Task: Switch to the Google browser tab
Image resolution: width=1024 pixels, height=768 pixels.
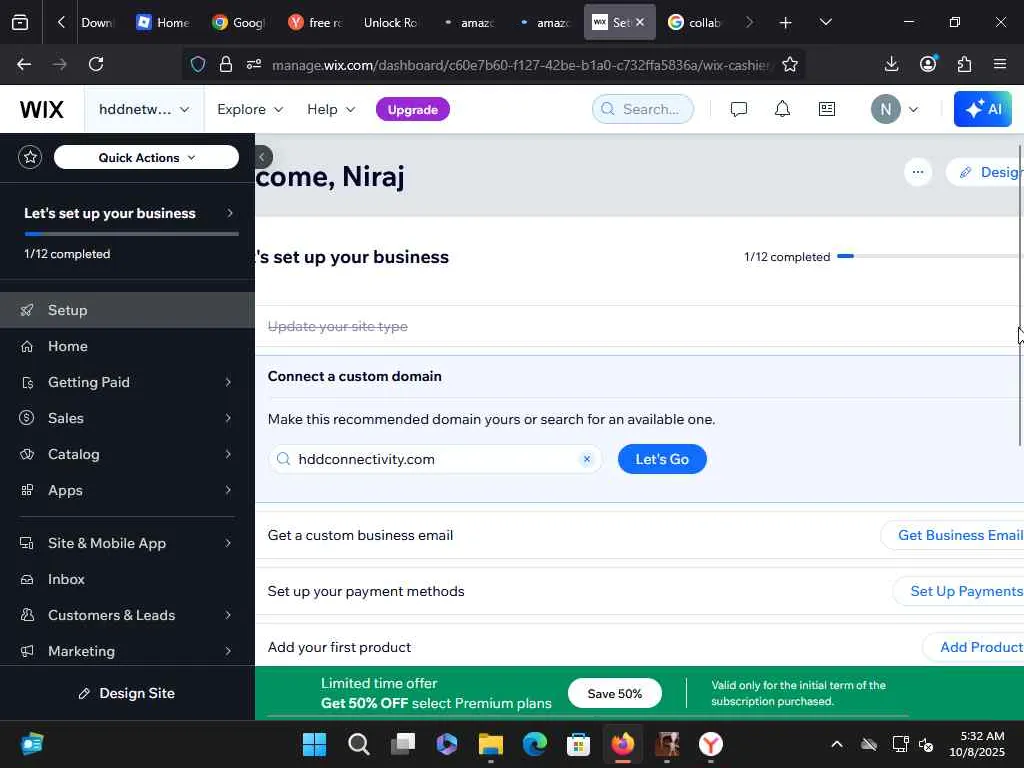Action: 240,22
